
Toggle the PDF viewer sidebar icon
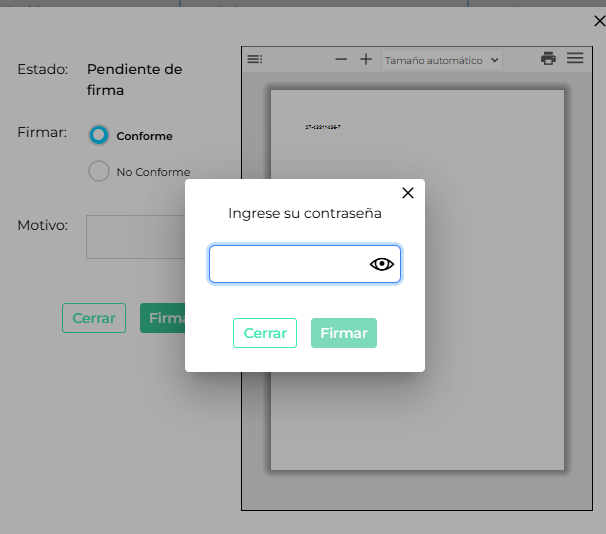pyautogui.click(x=255, y=59)
